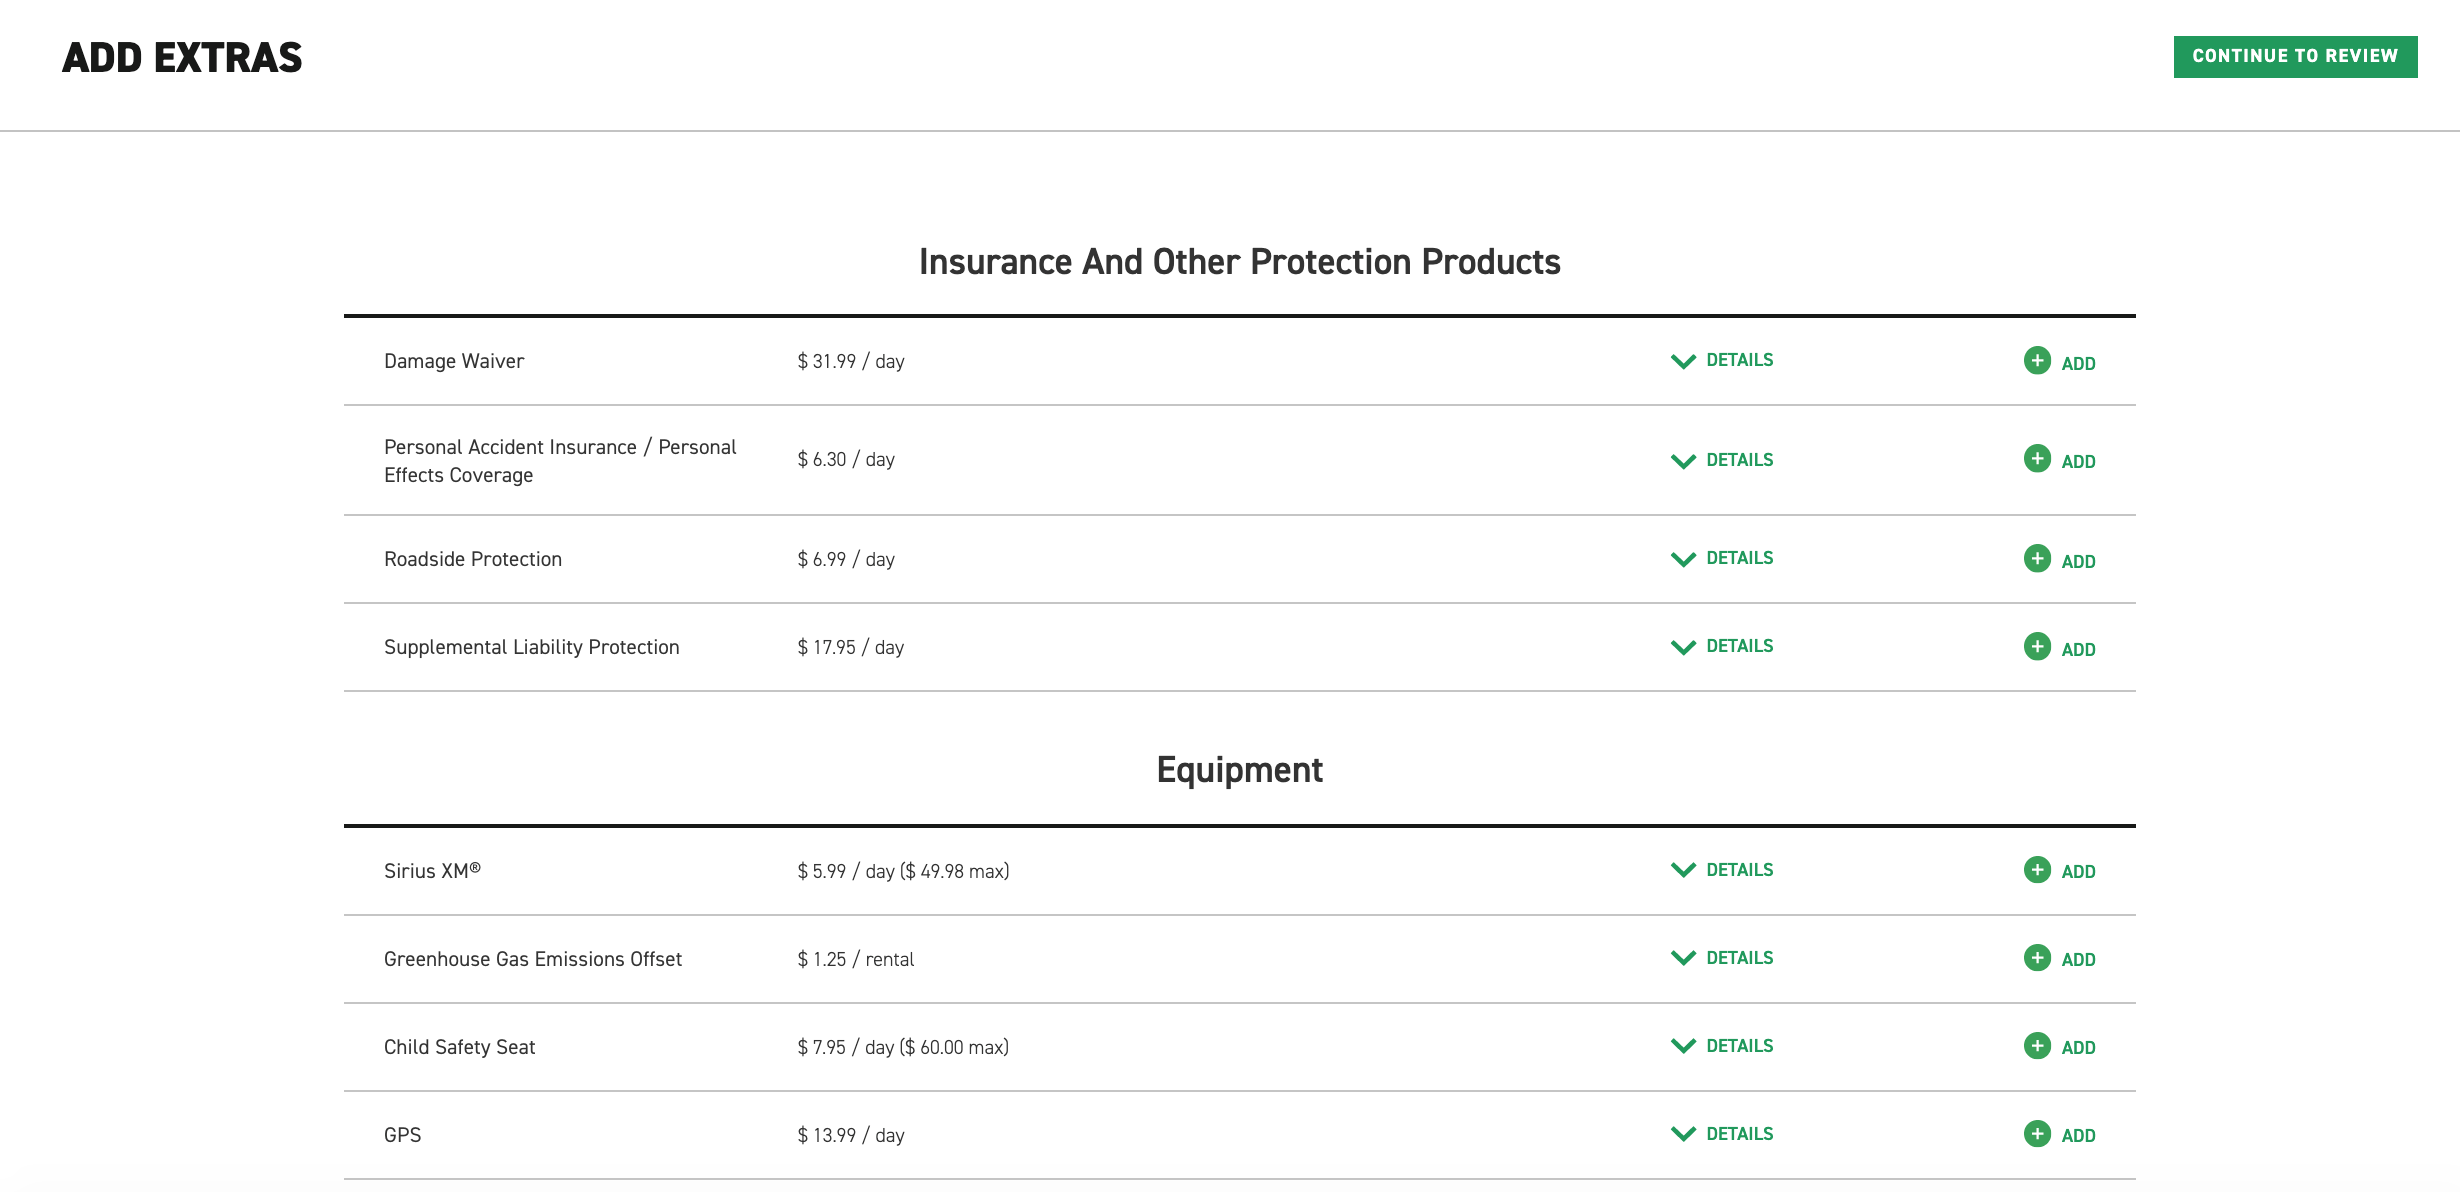Expand Sirius XM details section

click(x=1720, y=870)
